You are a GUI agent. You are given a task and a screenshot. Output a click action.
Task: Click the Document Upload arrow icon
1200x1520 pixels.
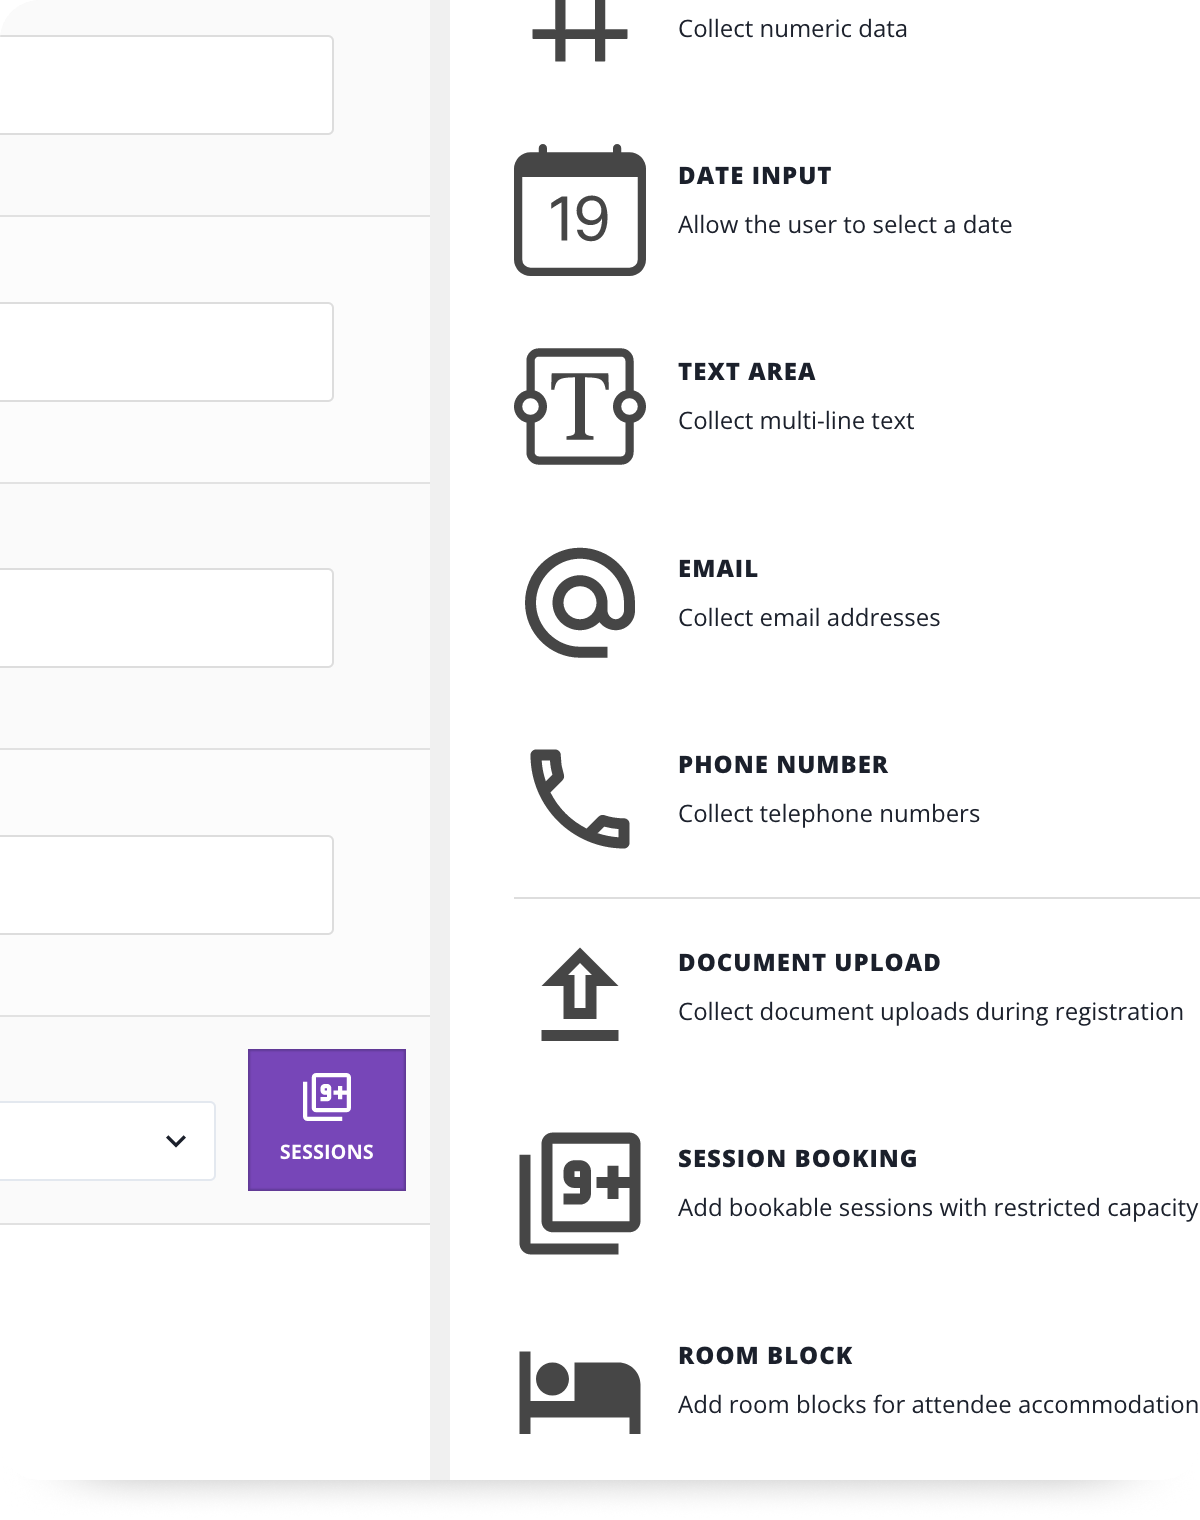[x=580, y=994]
